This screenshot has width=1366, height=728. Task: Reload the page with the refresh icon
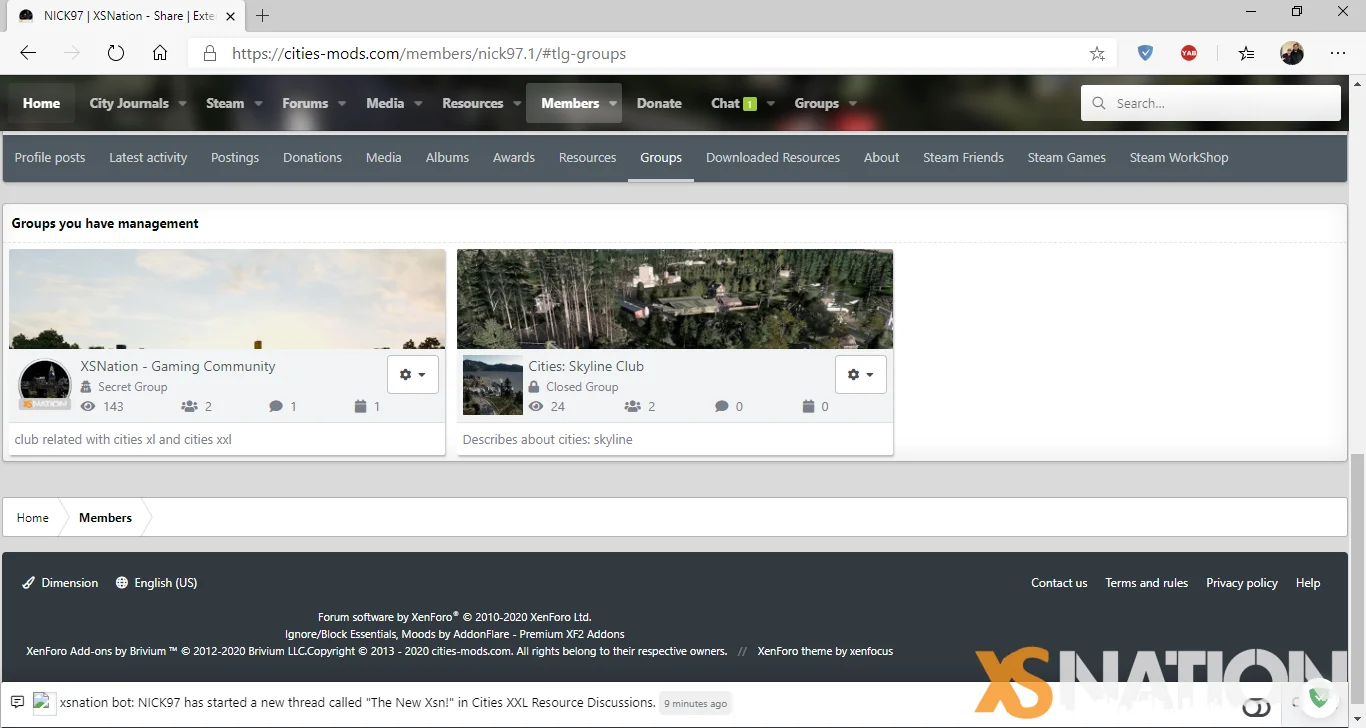click(x=116, y=54)
